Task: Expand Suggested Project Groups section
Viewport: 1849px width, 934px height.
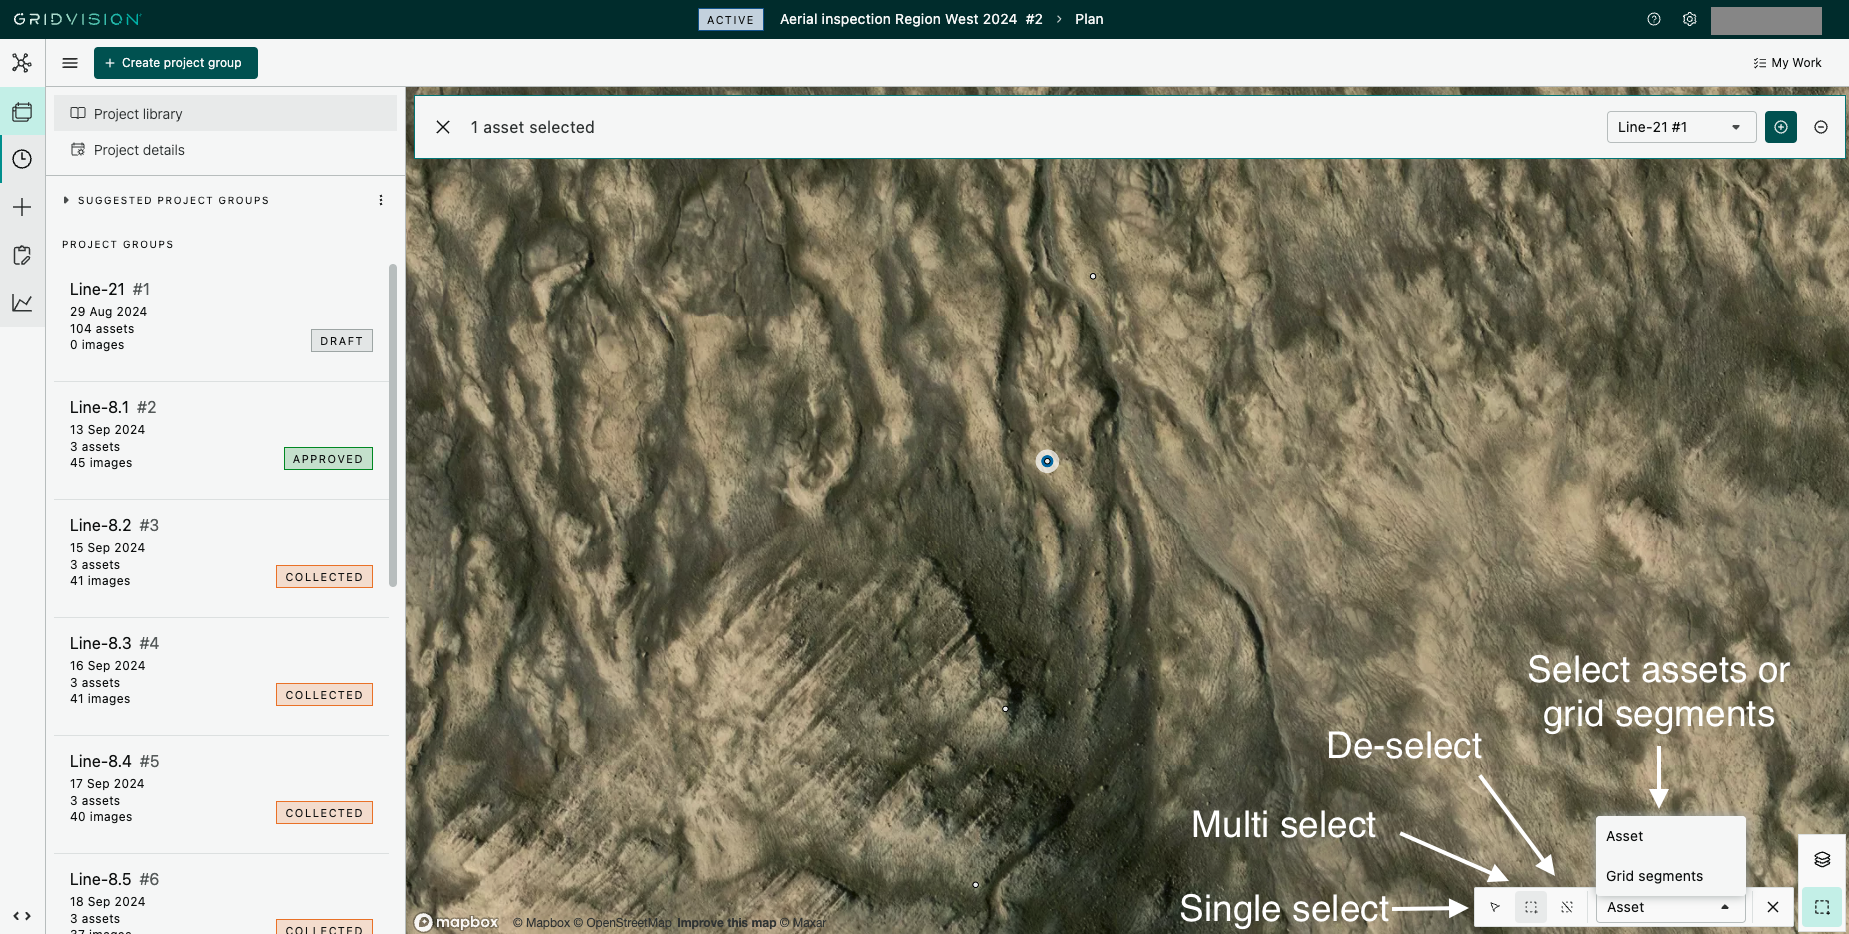Action: pos(66,200)
